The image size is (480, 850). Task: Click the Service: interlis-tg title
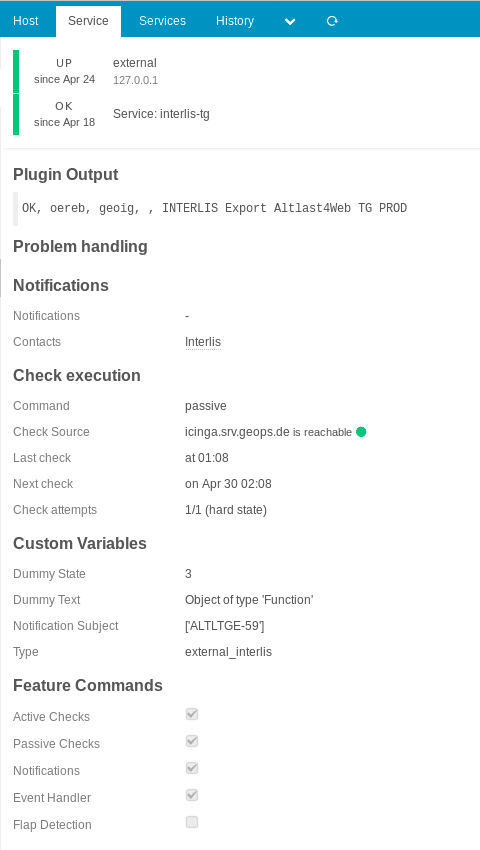tap(161, 114)
